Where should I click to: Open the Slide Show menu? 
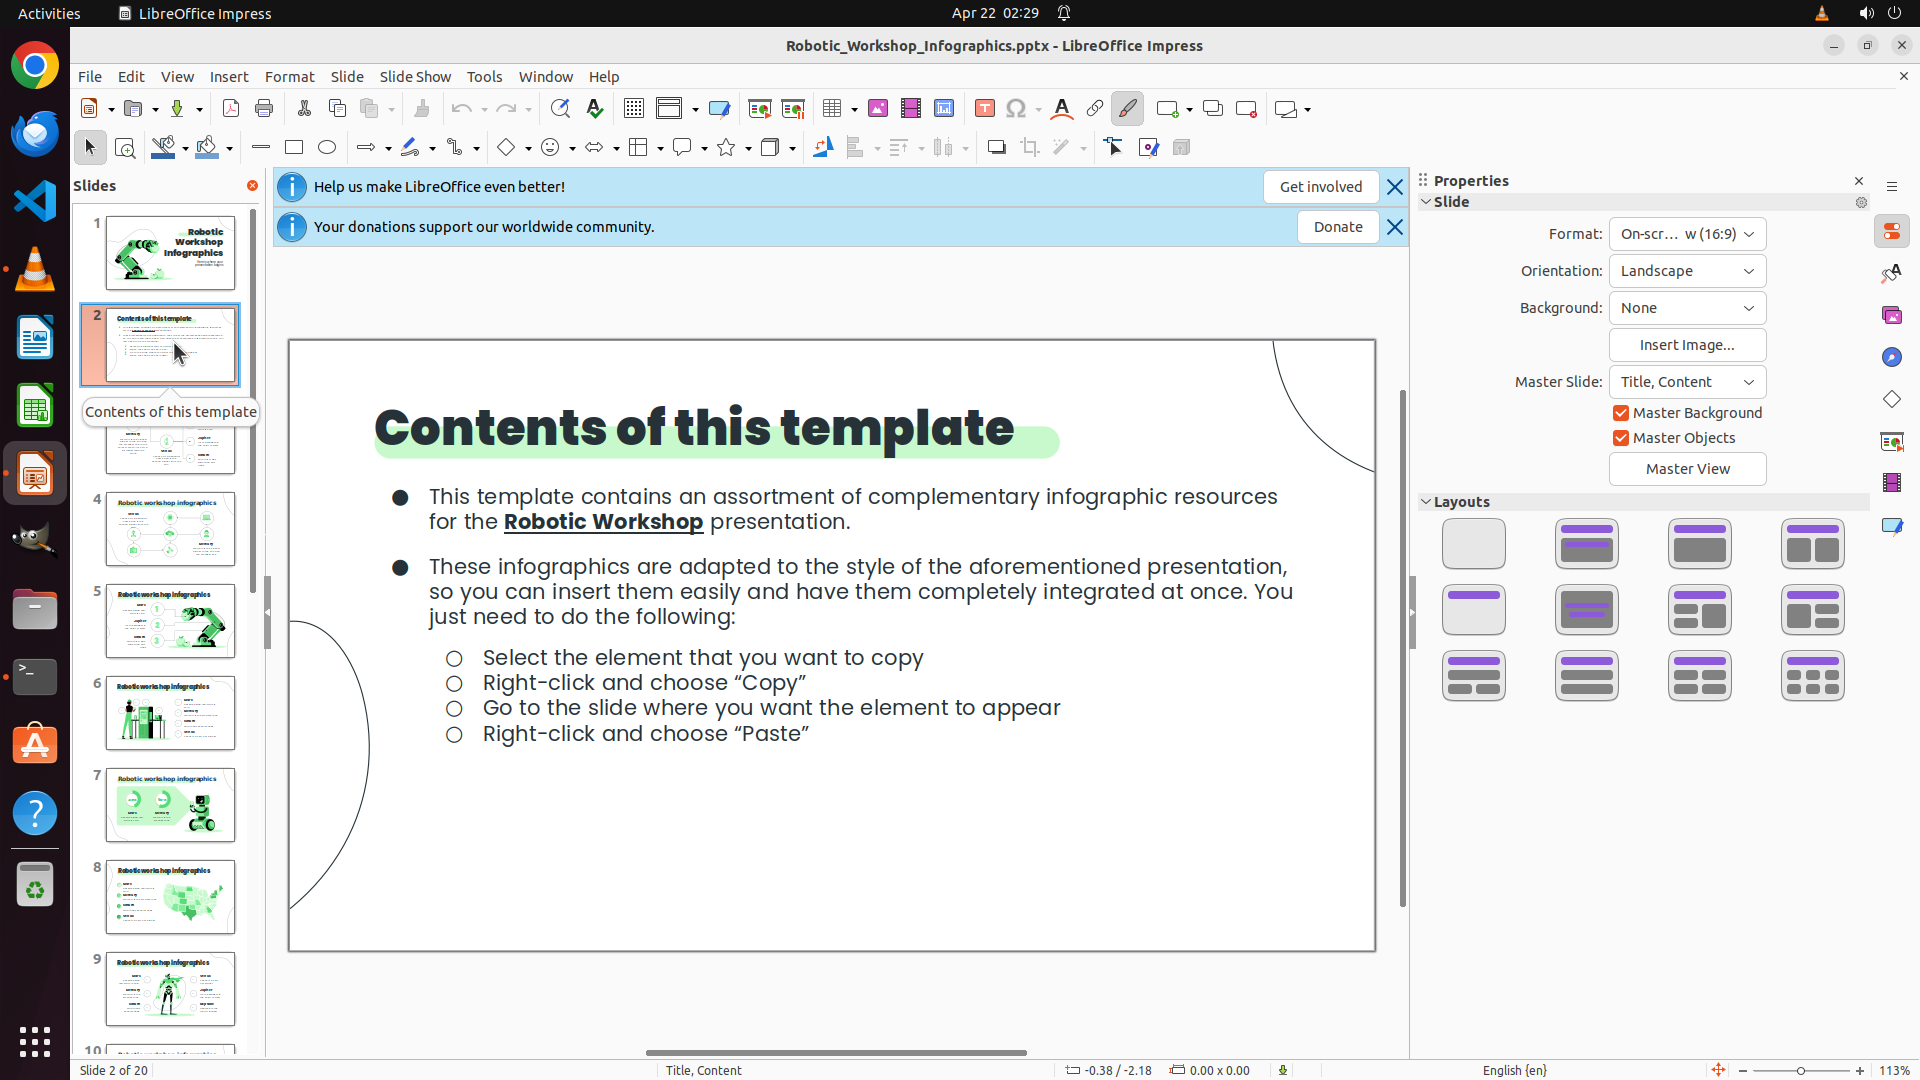pyautogui.click(x=414, y=77)
